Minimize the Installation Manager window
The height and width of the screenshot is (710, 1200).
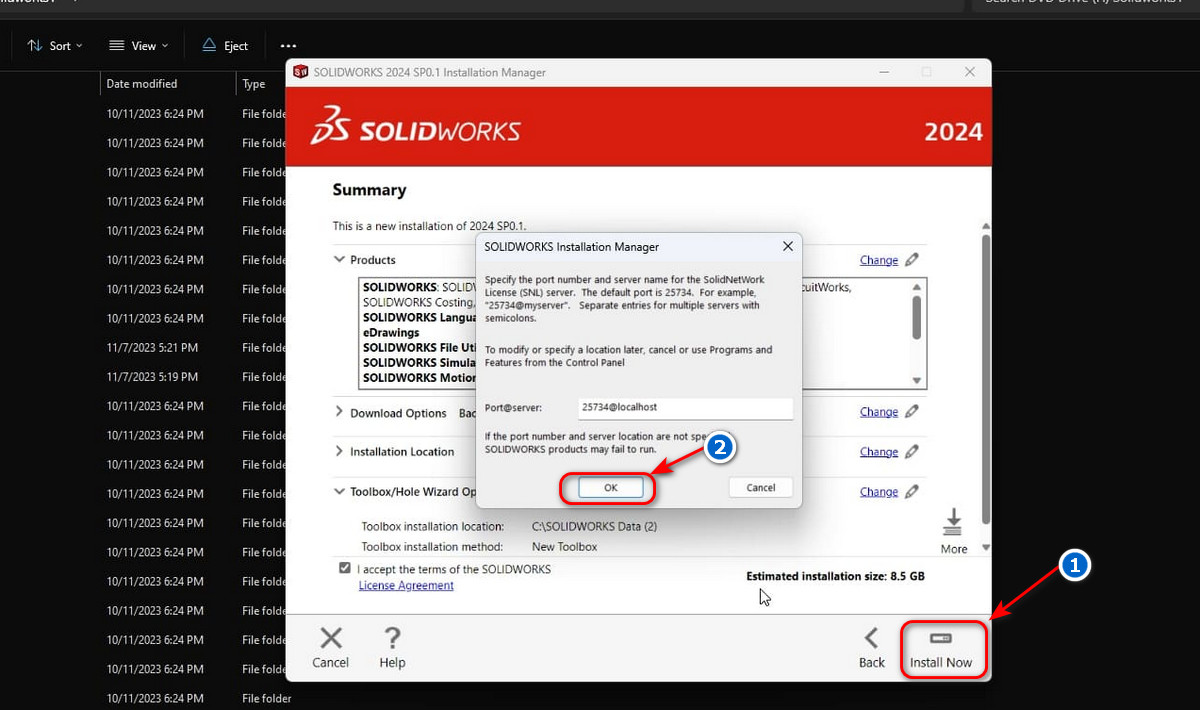coord(882,72)
